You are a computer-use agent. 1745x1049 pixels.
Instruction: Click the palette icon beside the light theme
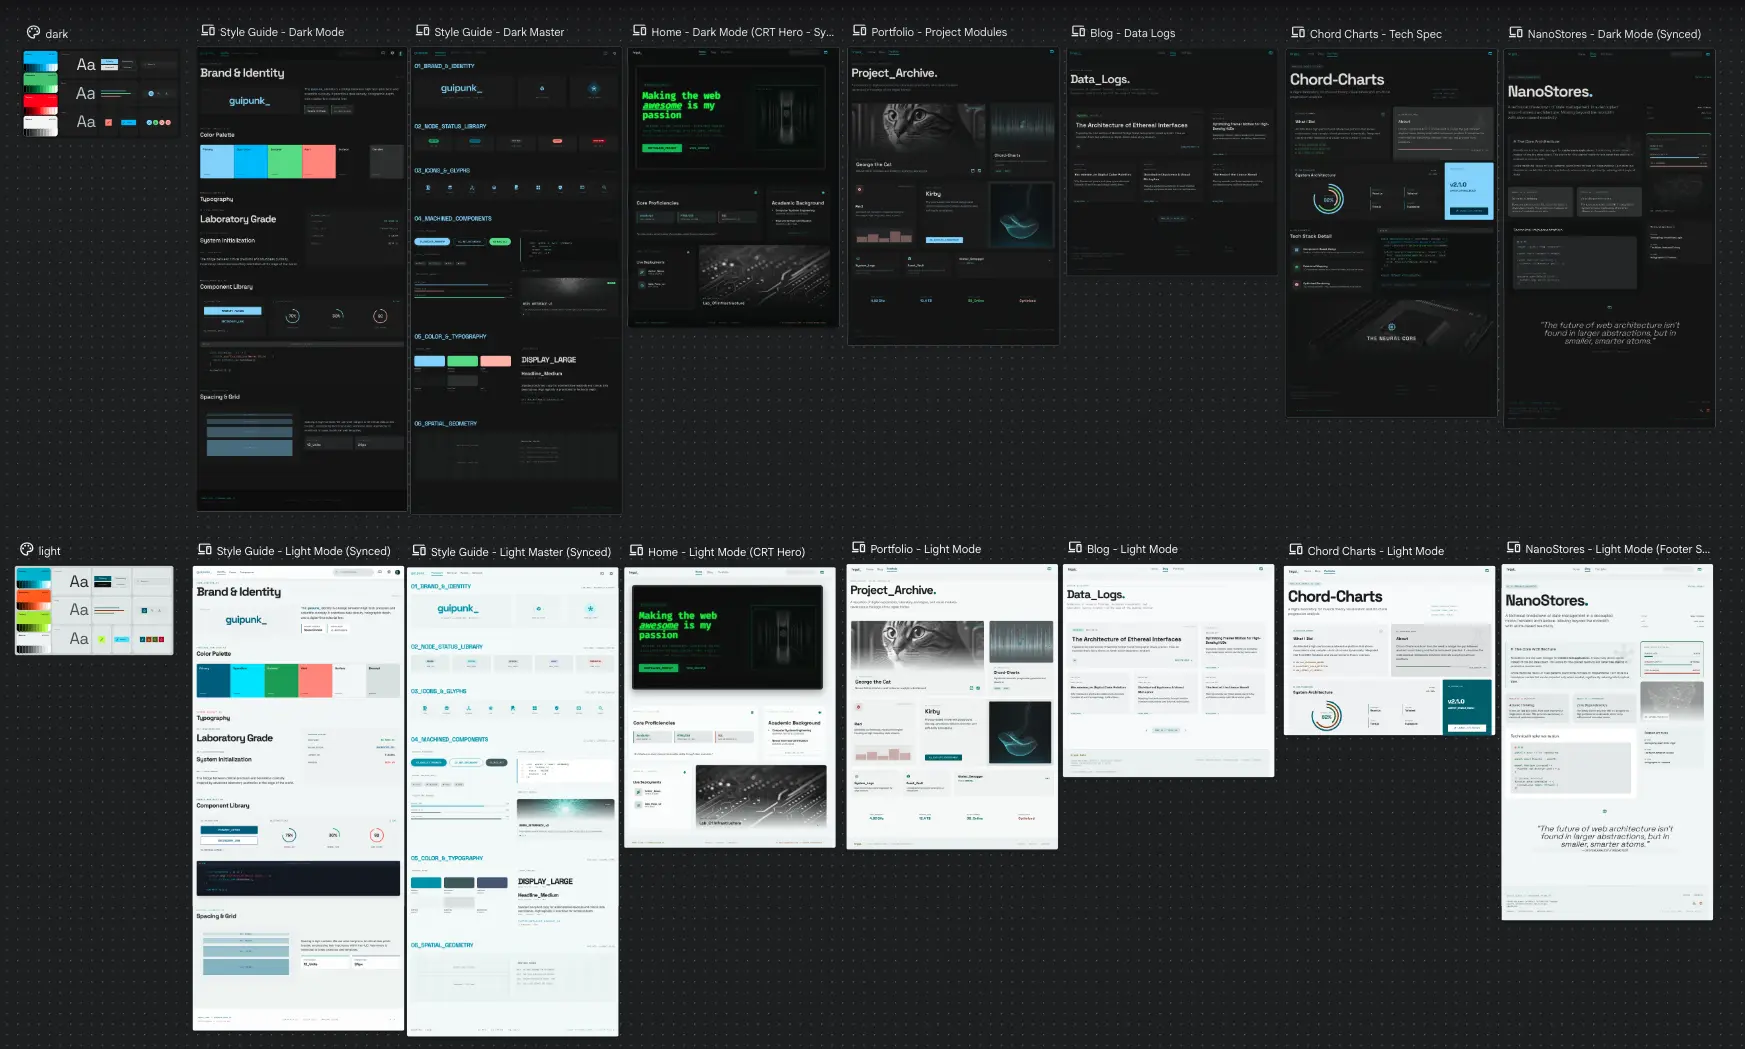pos(27,550)
